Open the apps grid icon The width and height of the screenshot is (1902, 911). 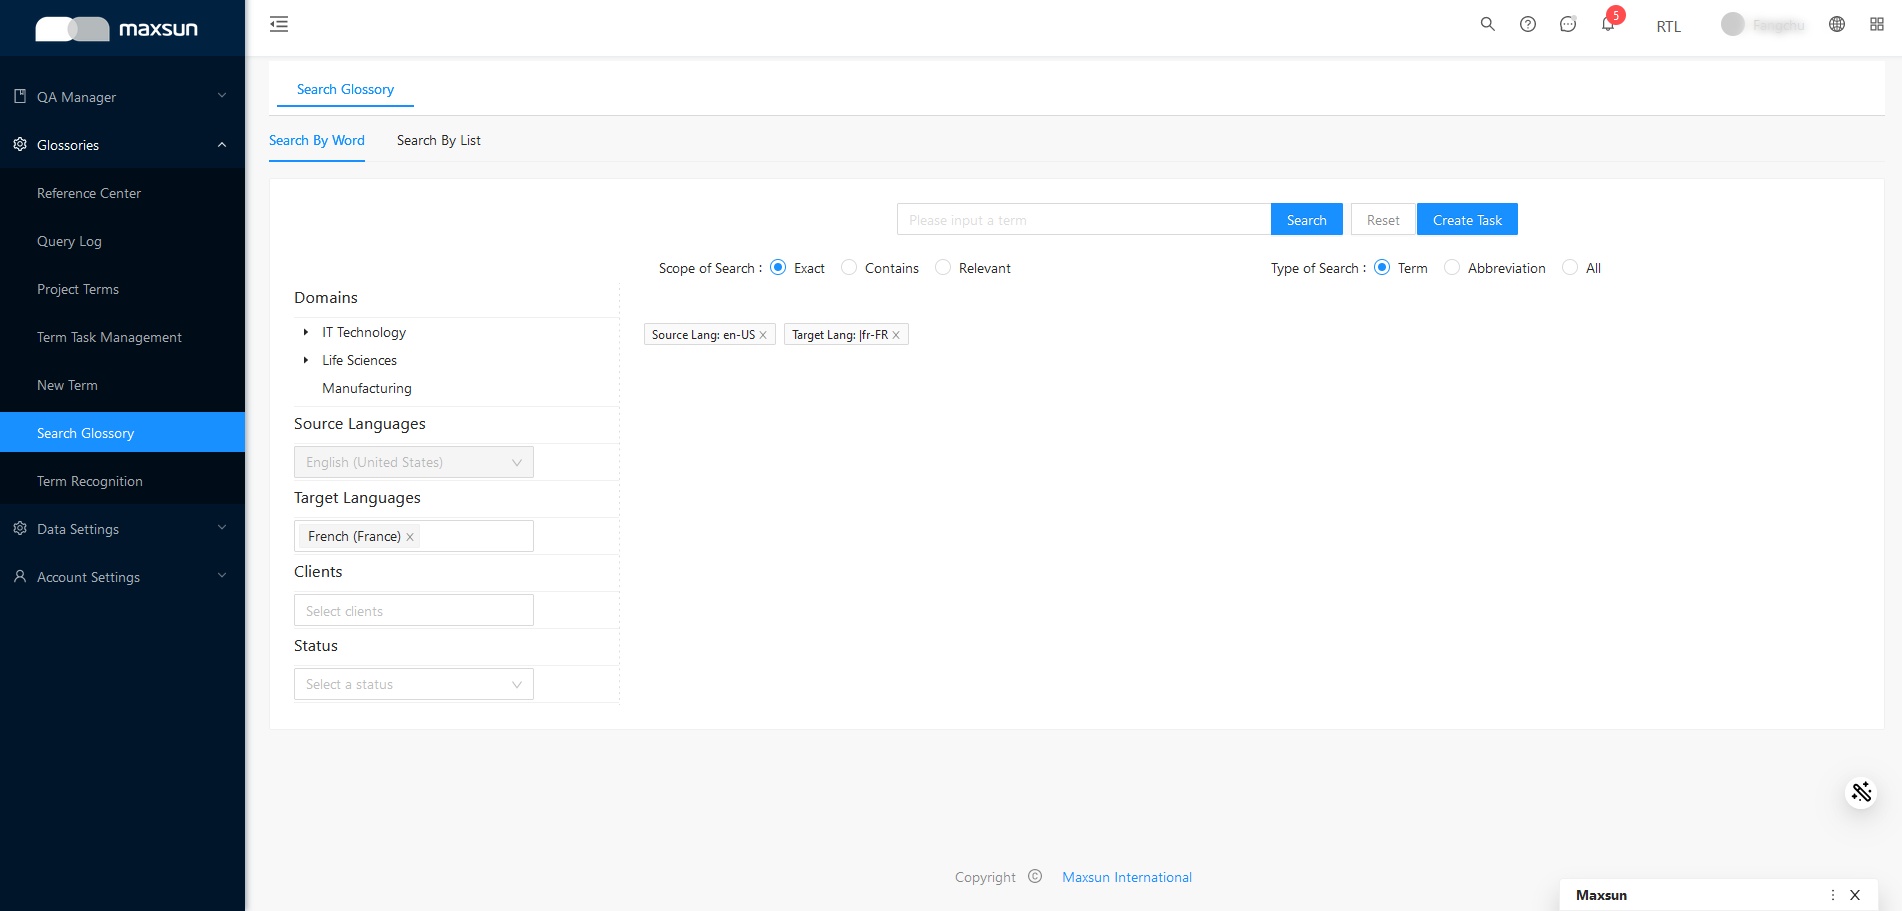point(1876,24)
